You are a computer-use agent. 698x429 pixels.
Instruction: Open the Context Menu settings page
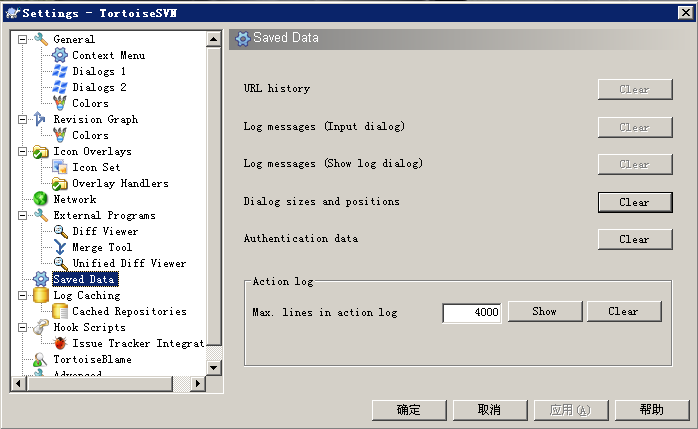109,55
